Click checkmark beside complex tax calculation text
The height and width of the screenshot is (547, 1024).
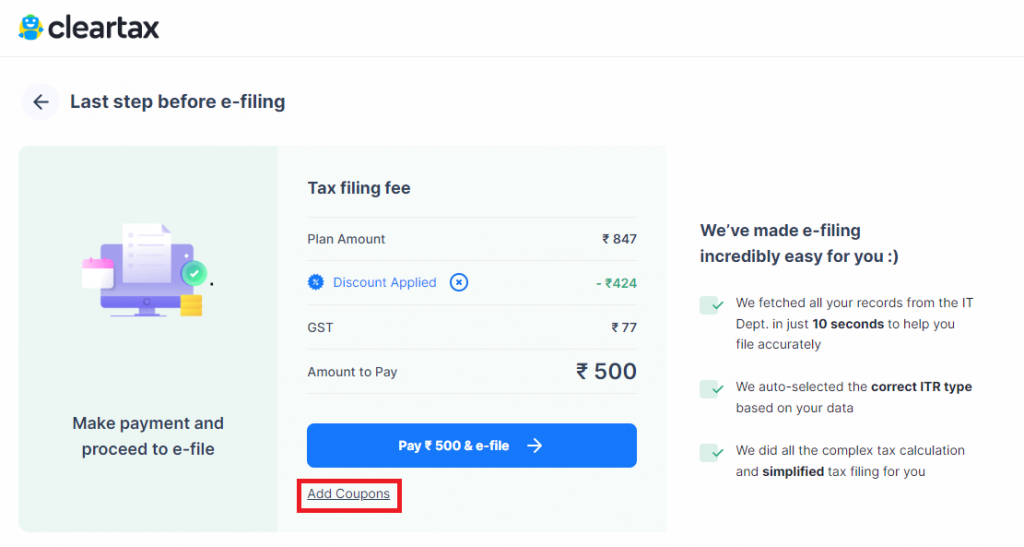pyautogui.click(x=711, y=453)
